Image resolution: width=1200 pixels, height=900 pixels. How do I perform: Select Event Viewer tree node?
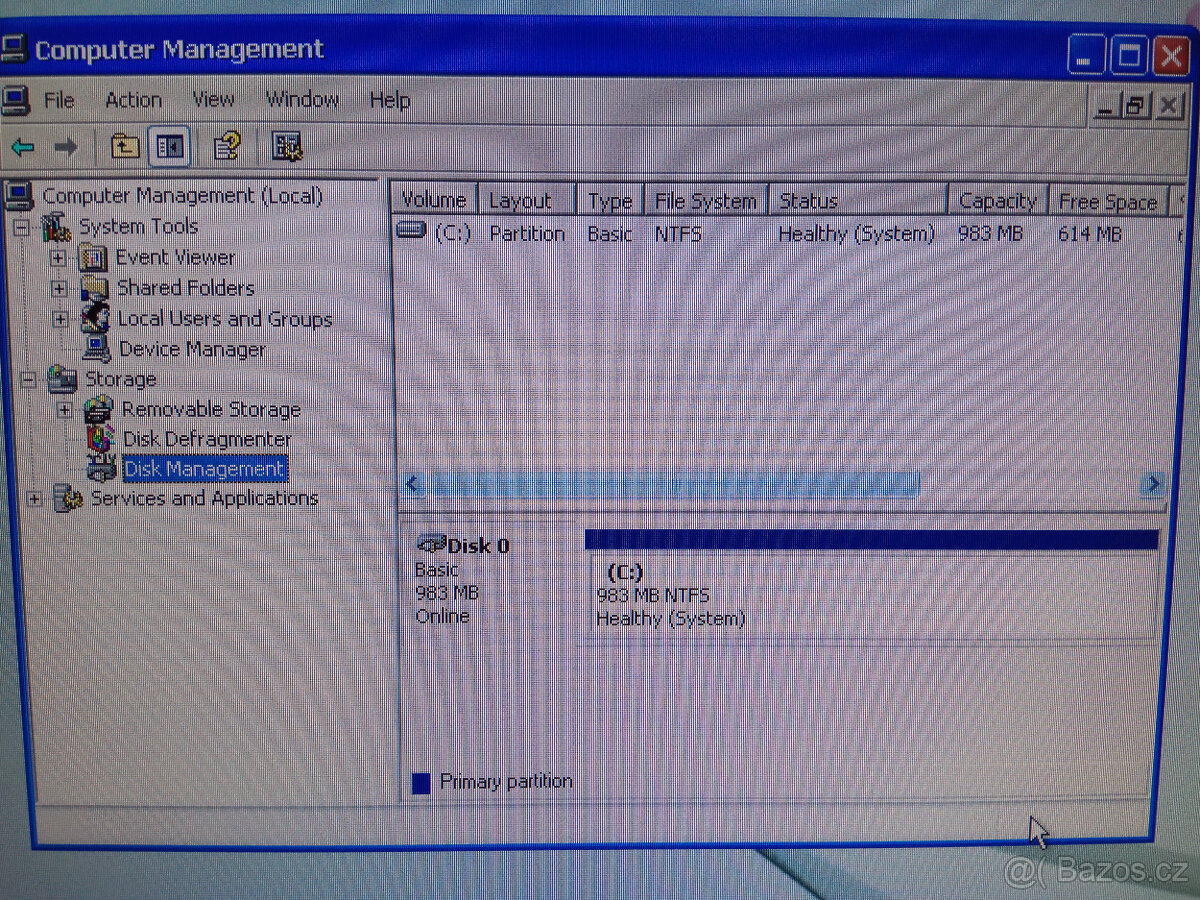[174, 258]
